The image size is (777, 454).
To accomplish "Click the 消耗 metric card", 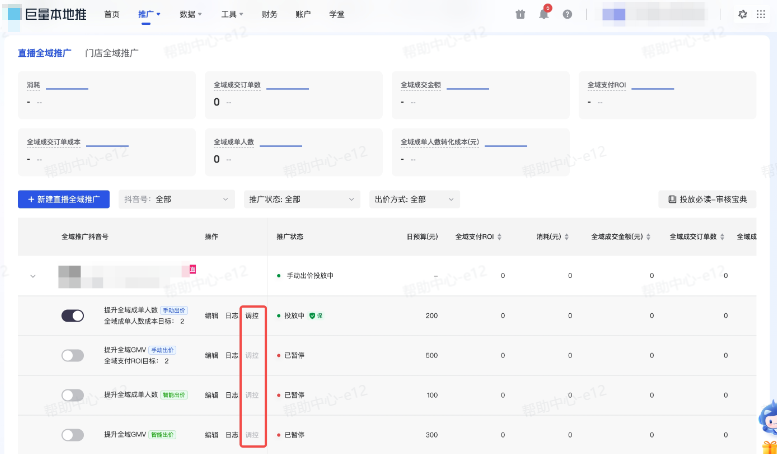I will coord(107,95).
